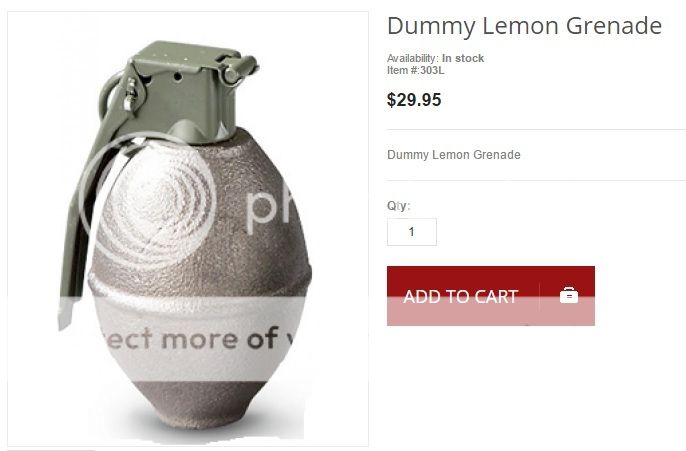Click the hinge pin on the fuze head
Viewport: 686px width, 451px height.
pyautogui.click(x=240, y=70)
